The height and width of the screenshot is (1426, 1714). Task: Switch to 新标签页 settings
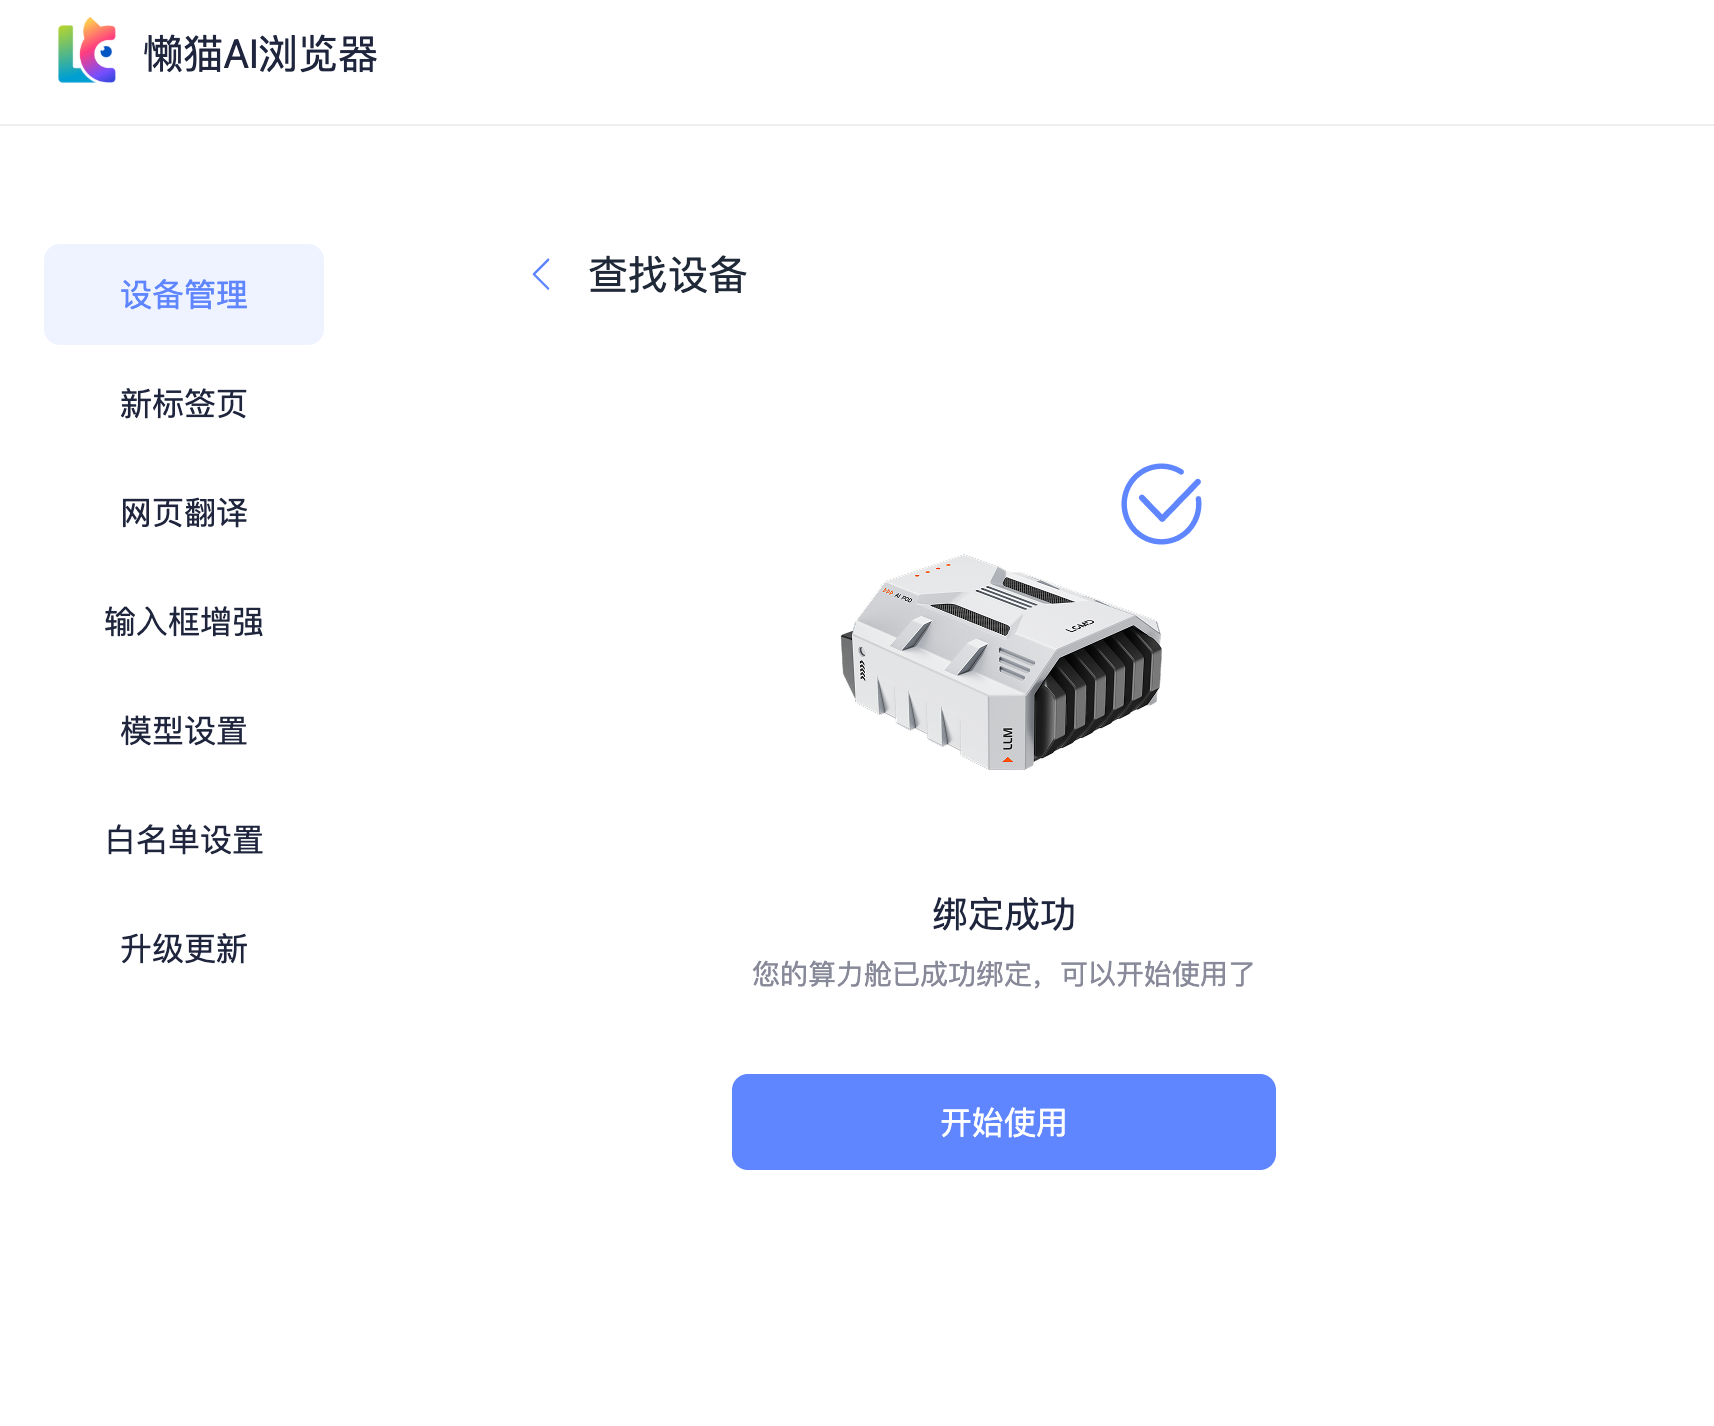click(184, 403)
